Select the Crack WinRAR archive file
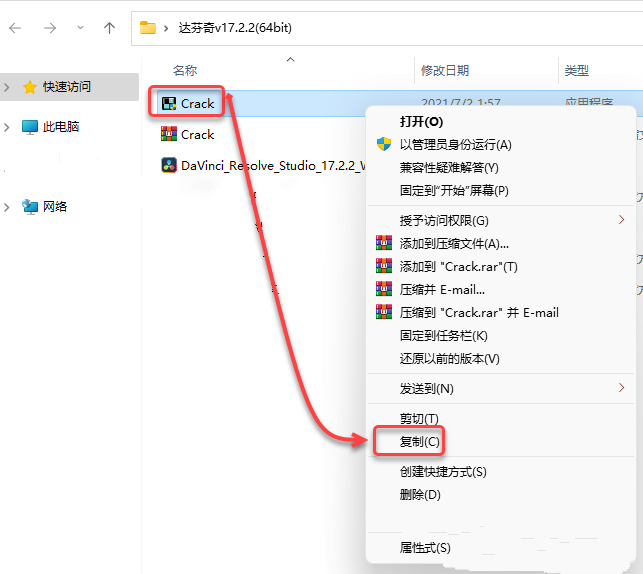This screenshot has height=574, width=643. point(198,134)
